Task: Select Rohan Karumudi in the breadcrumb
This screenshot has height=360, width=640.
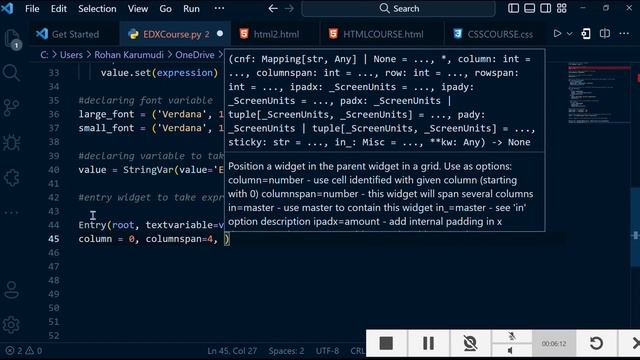Action: pos(129,55)
